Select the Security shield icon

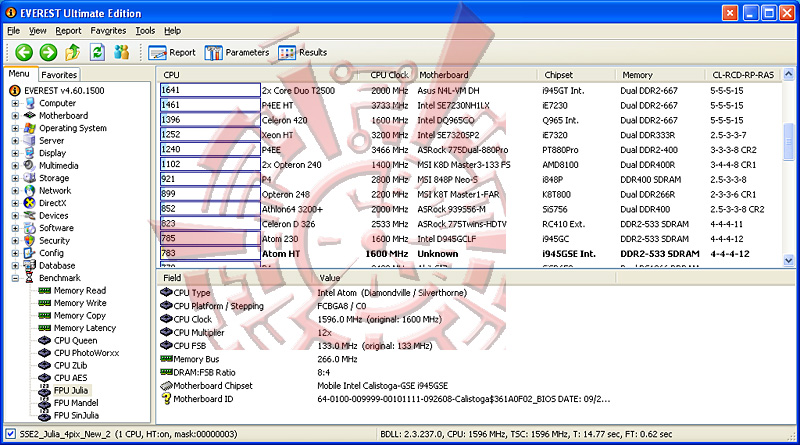[x=30, y=240]
